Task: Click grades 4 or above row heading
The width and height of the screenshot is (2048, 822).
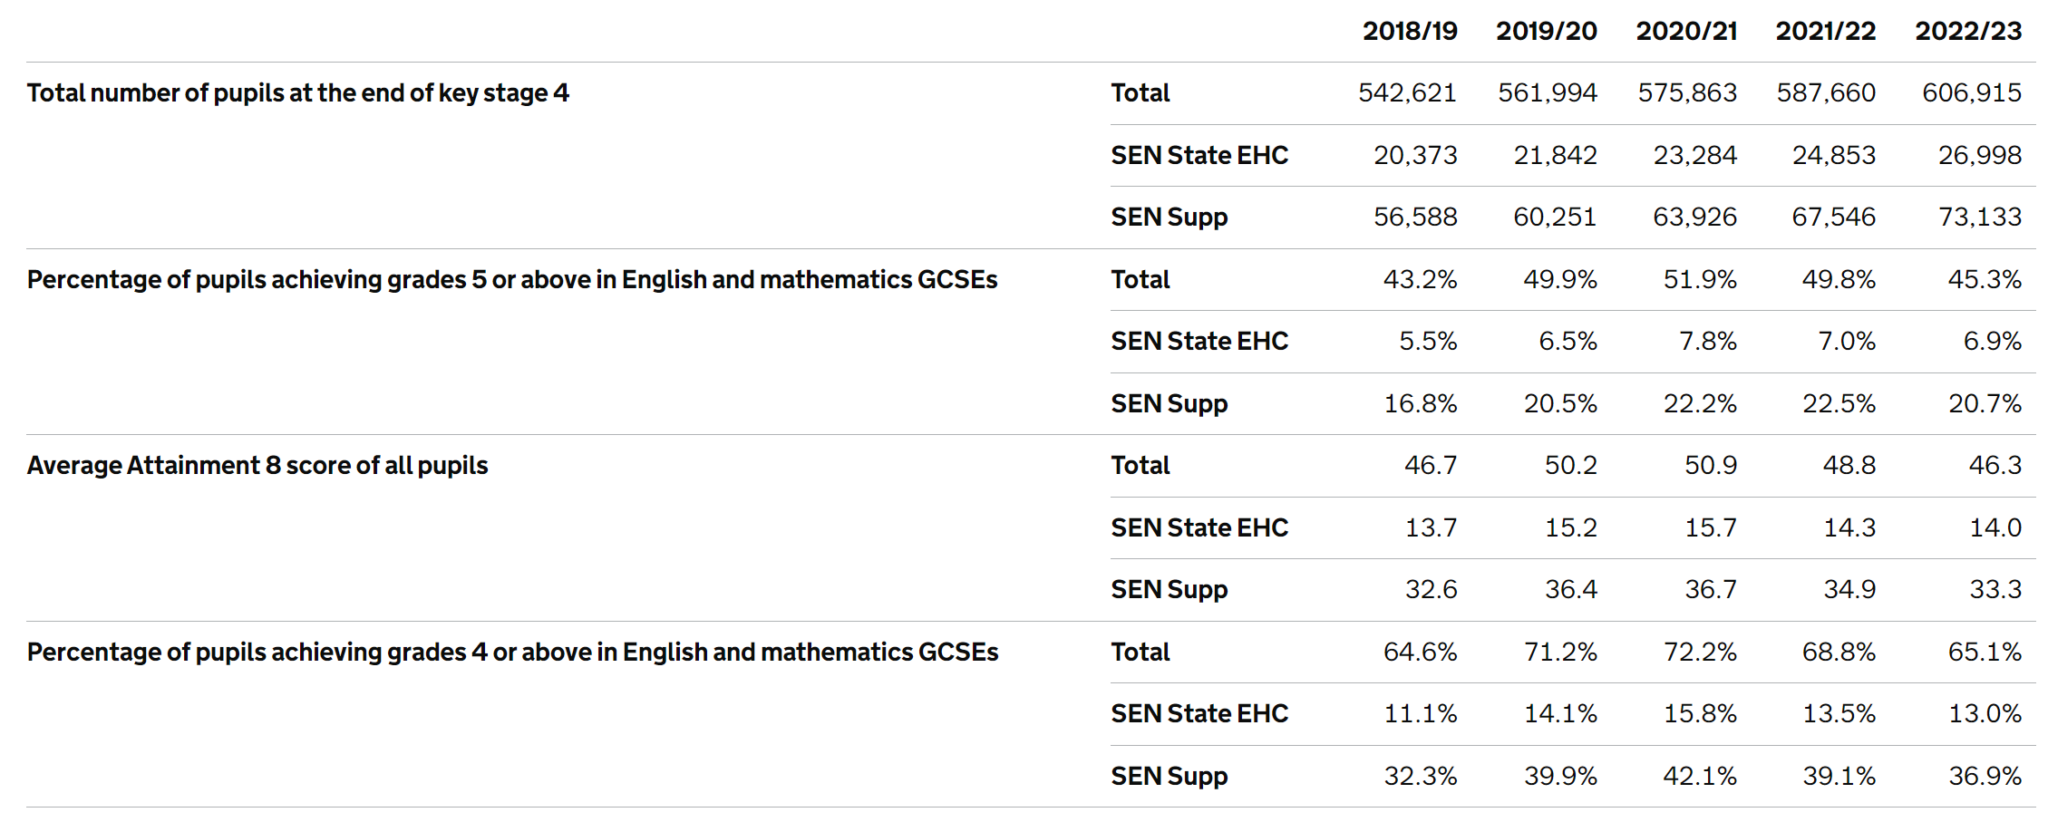Action: point(512,652)
